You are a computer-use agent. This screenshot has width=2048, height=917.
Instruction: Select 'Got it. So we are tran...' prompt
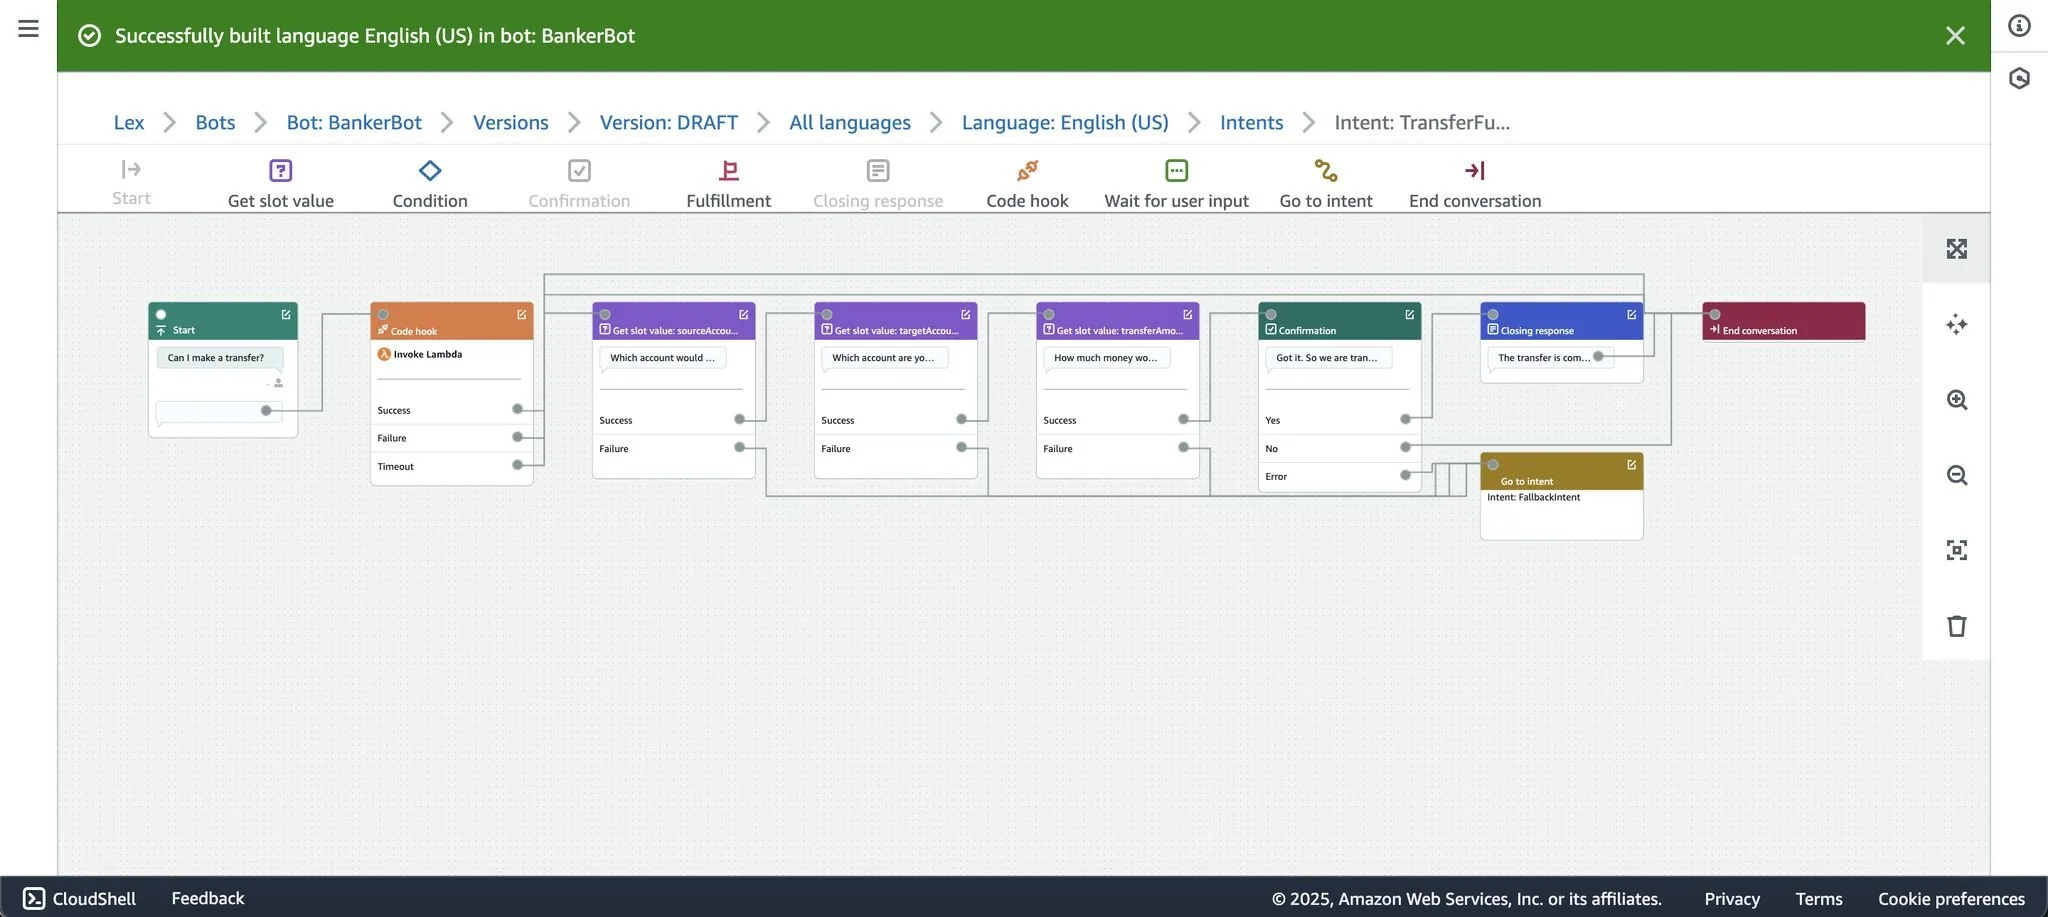(x=1326, y=358)
